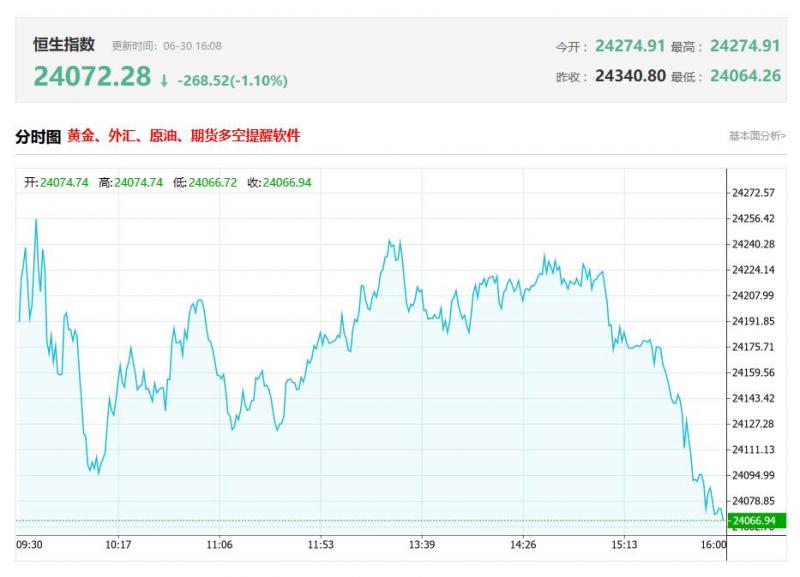Select the chart 开 value 24074.74
The height and width of the screenshot is (577, 800).
(x=64, y=183)
